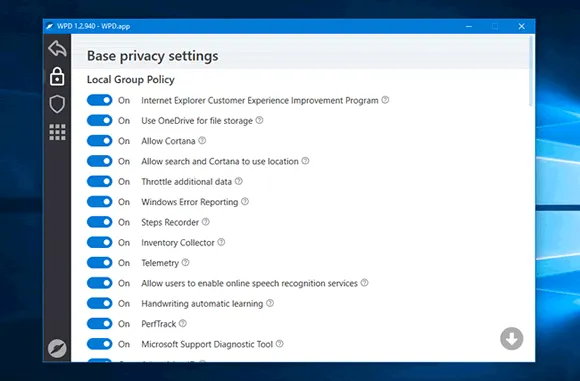The width and height of the screenshot is (580, 381).
Task: Open the firewall shield icon
Action: (x=57, y=104)
